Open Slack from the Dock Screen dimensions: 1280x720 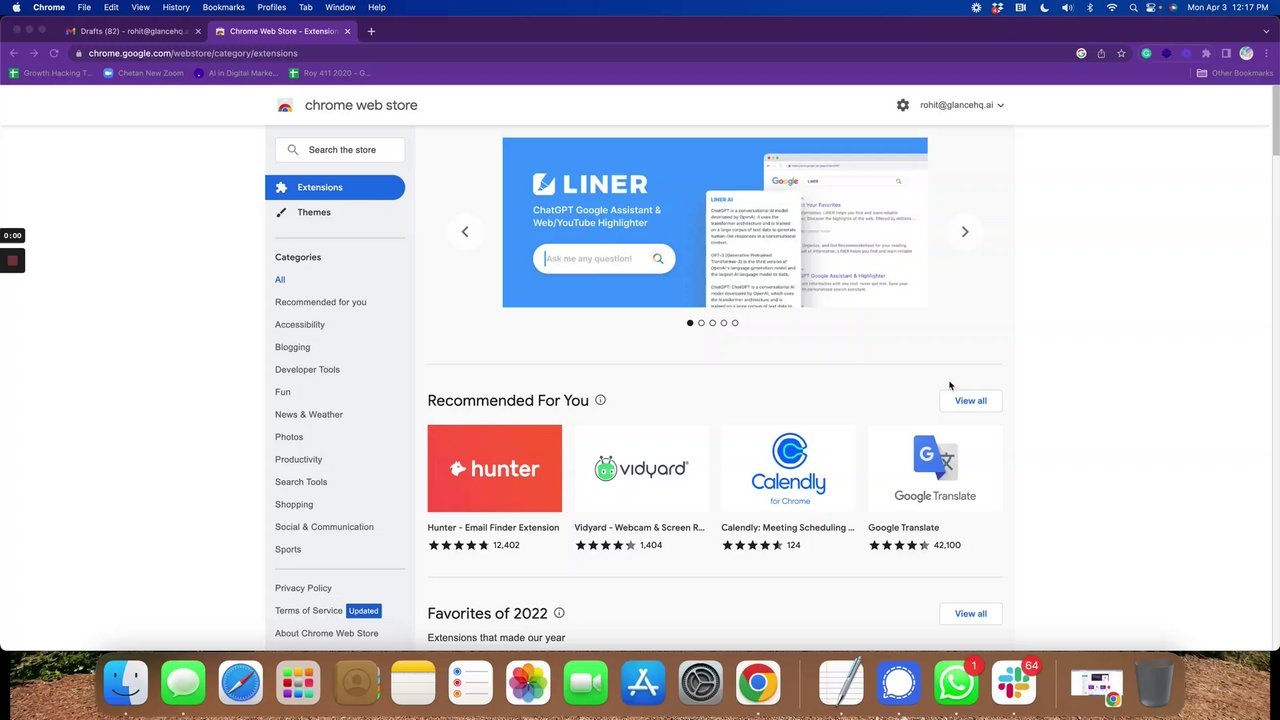point(1014,684)
